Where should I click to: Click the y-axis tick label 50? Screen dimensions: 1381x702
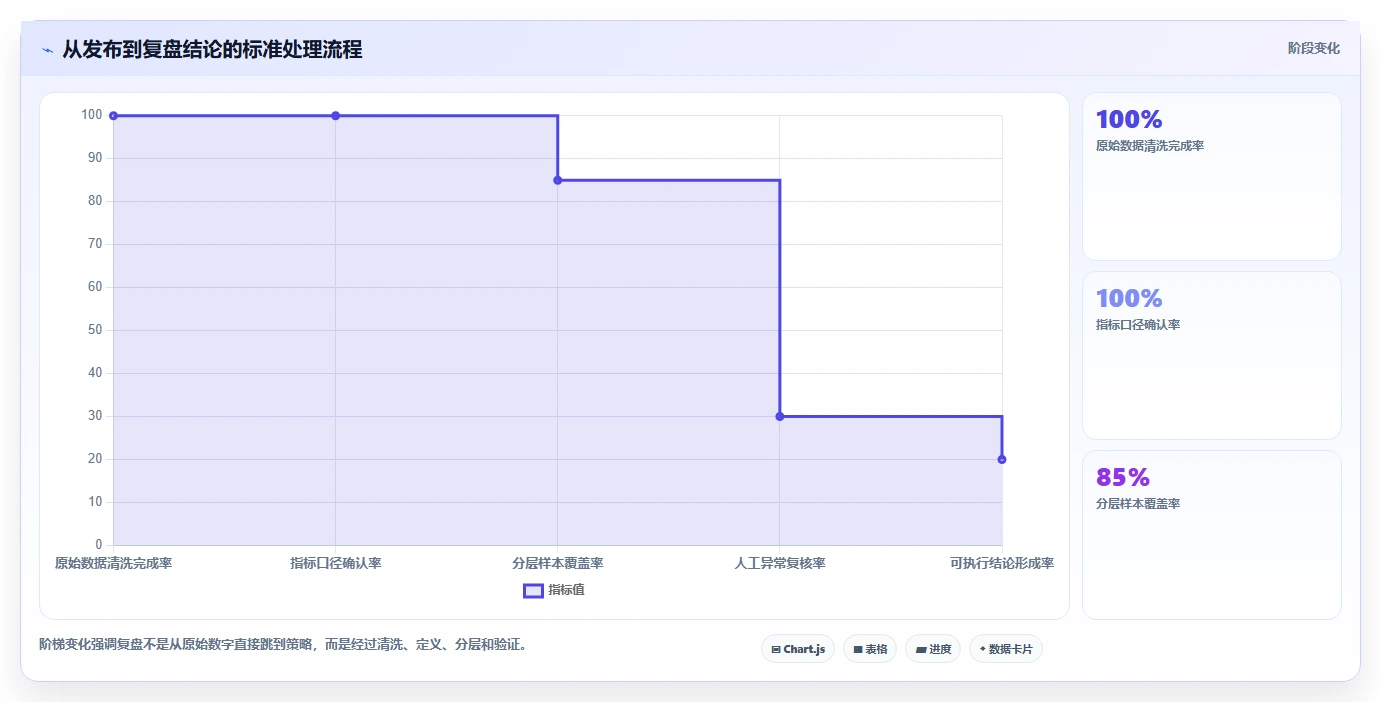click(95, 330)
